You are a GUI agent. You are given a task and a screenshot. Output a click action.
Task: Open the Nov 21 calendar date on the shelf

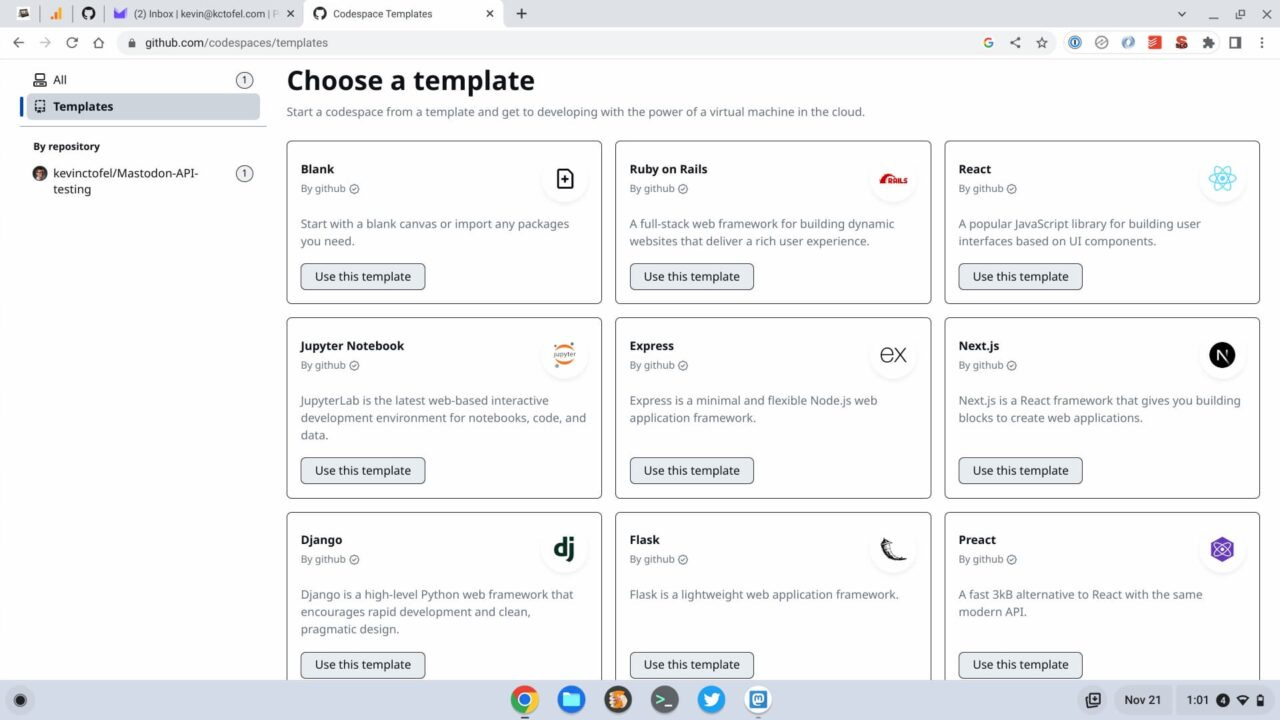[1142, 700]
